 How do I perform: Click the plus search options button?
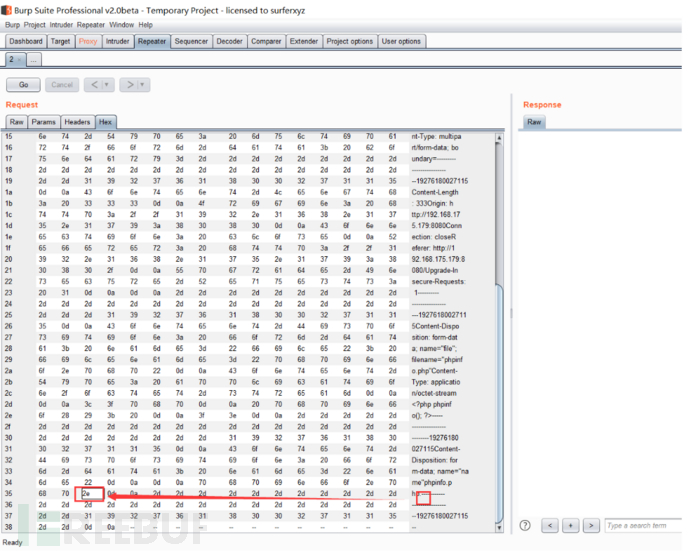(570, 525)
